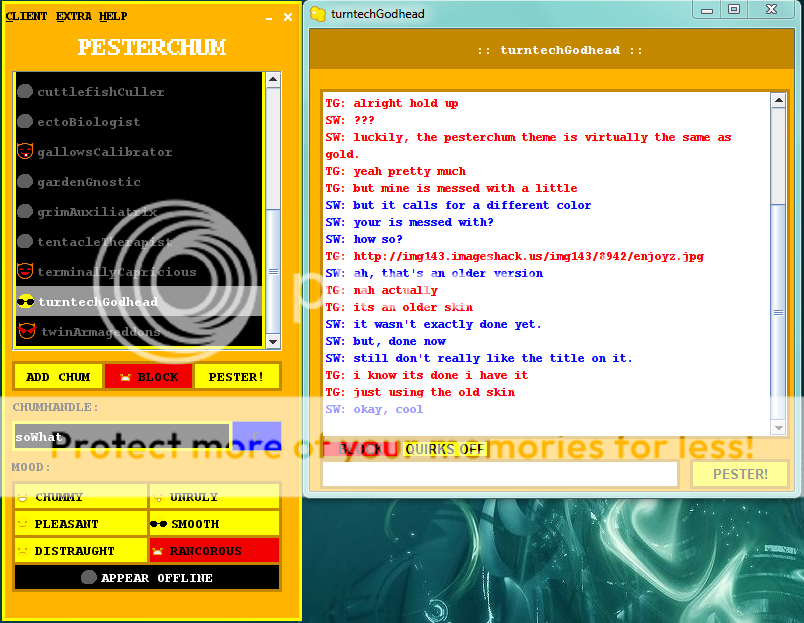
Task: Click the sunglasses icon beside turntechGodhead
Action: (25, 302)
